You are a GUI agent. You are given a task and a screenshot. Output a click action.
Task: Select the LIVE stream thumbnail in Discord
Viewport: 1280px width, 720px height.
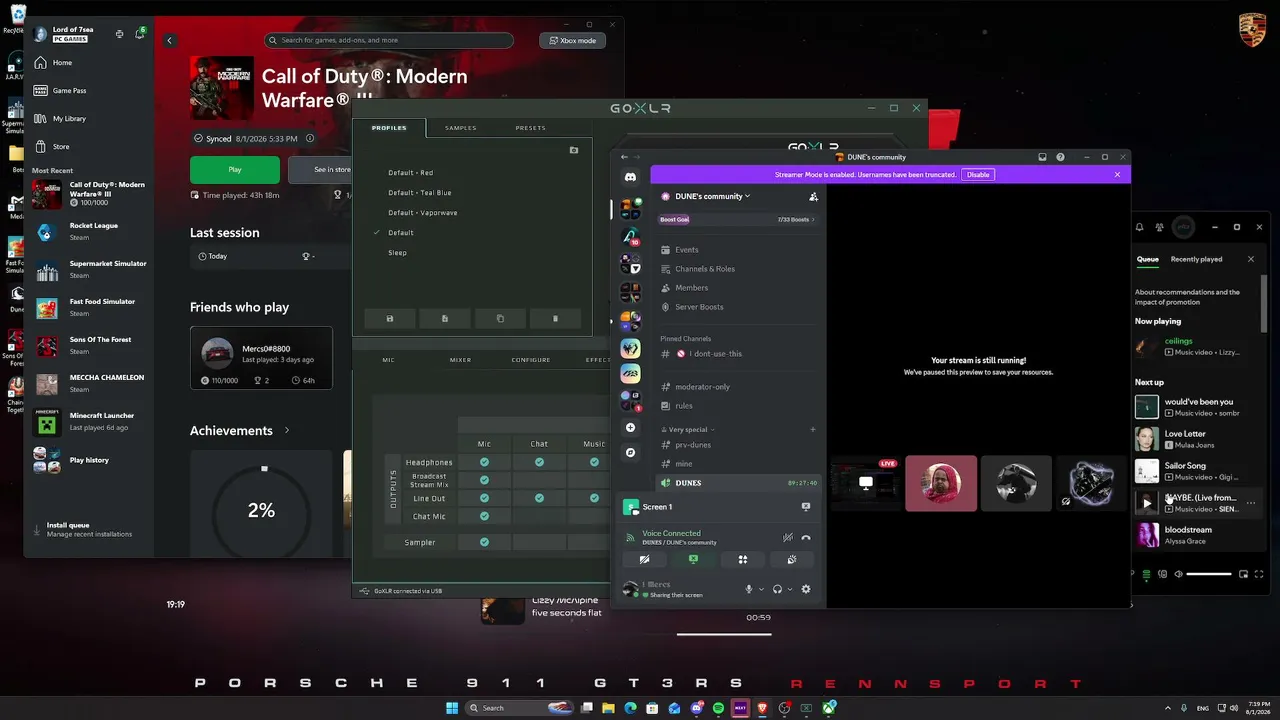pos(865,483)
